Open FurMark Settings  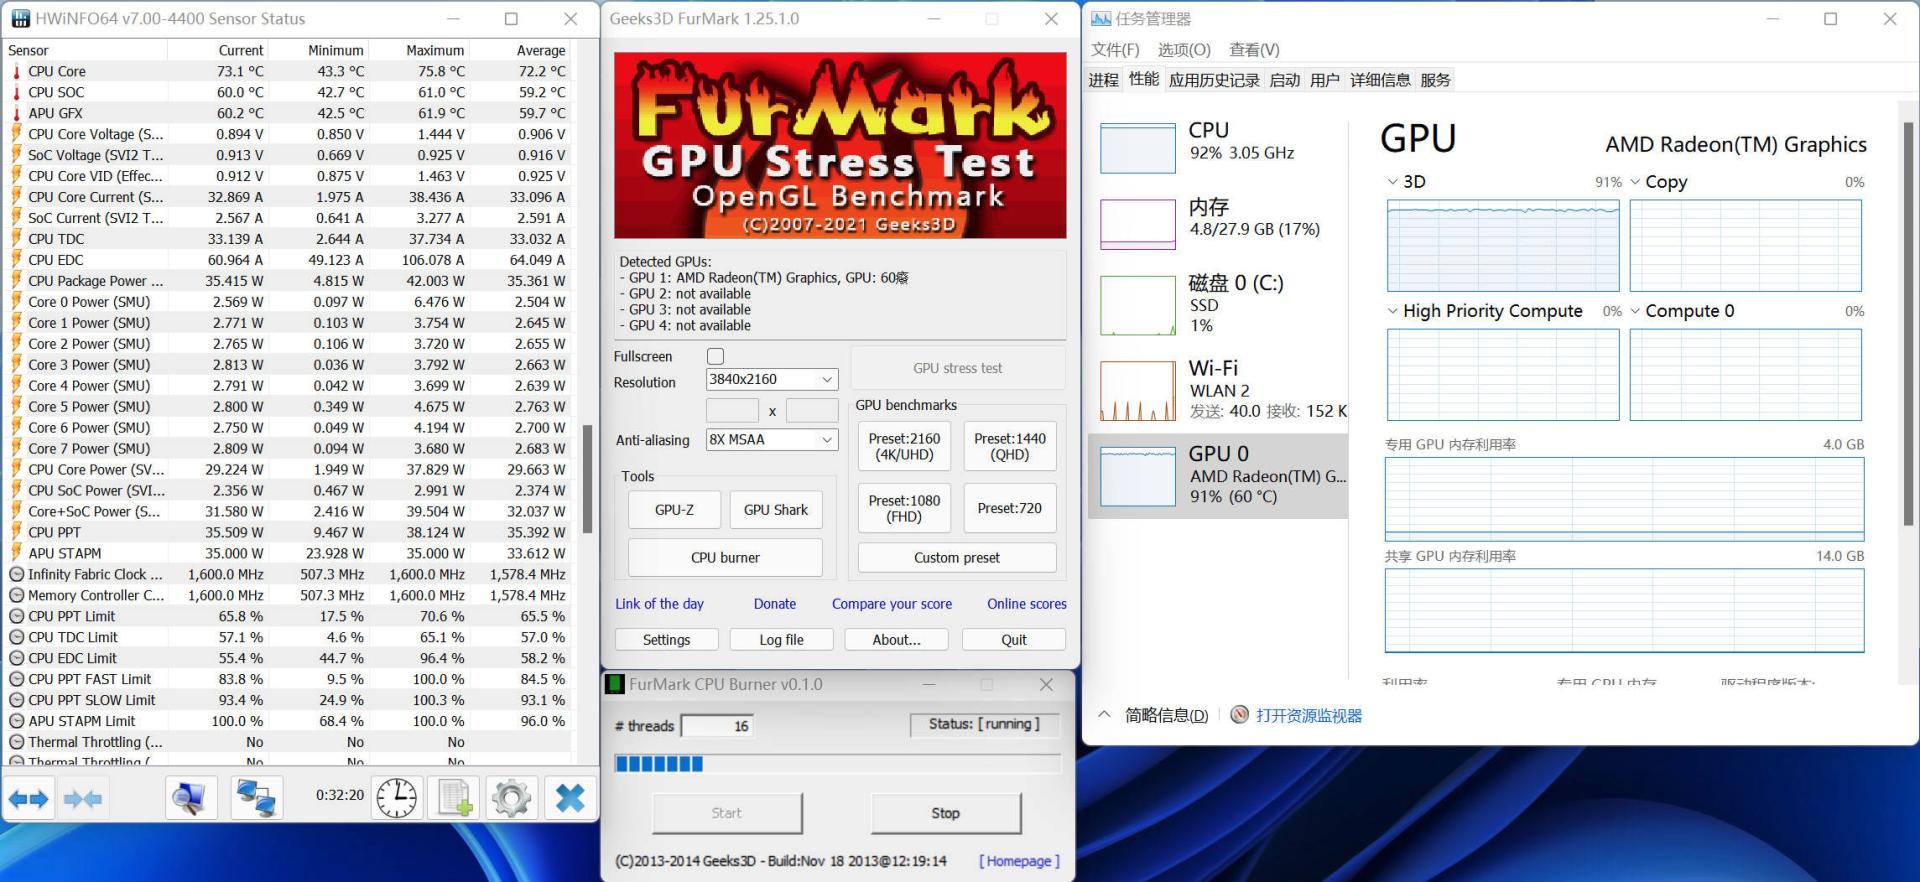tap(666, 640)
